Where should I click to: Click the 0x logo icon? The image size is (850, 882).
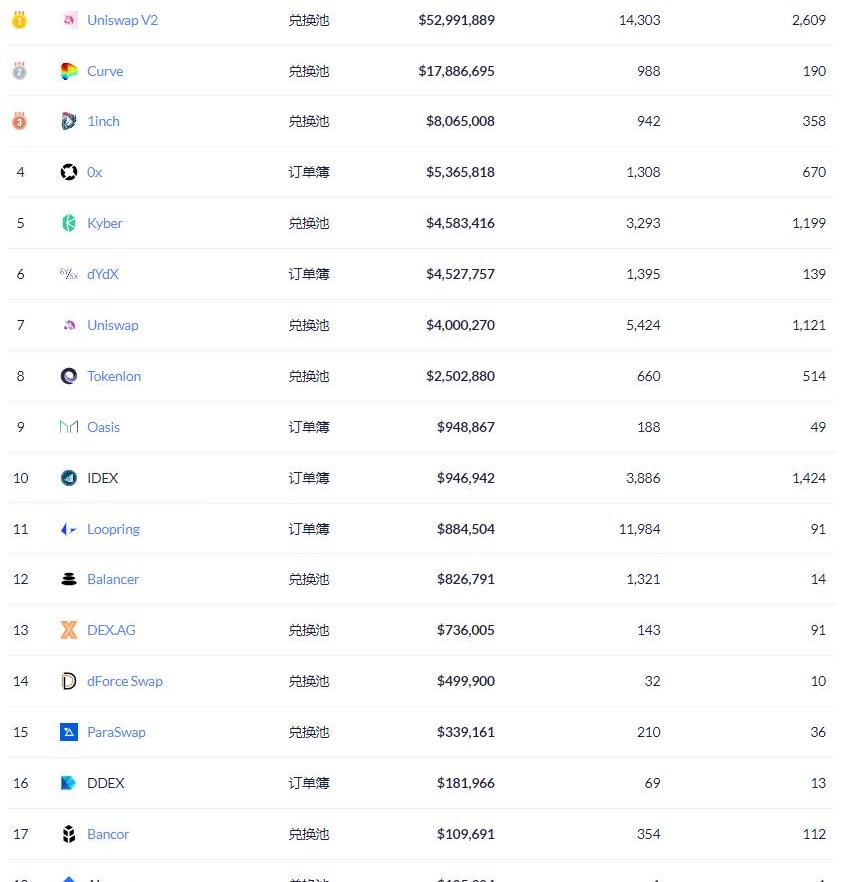click(69, 172)
